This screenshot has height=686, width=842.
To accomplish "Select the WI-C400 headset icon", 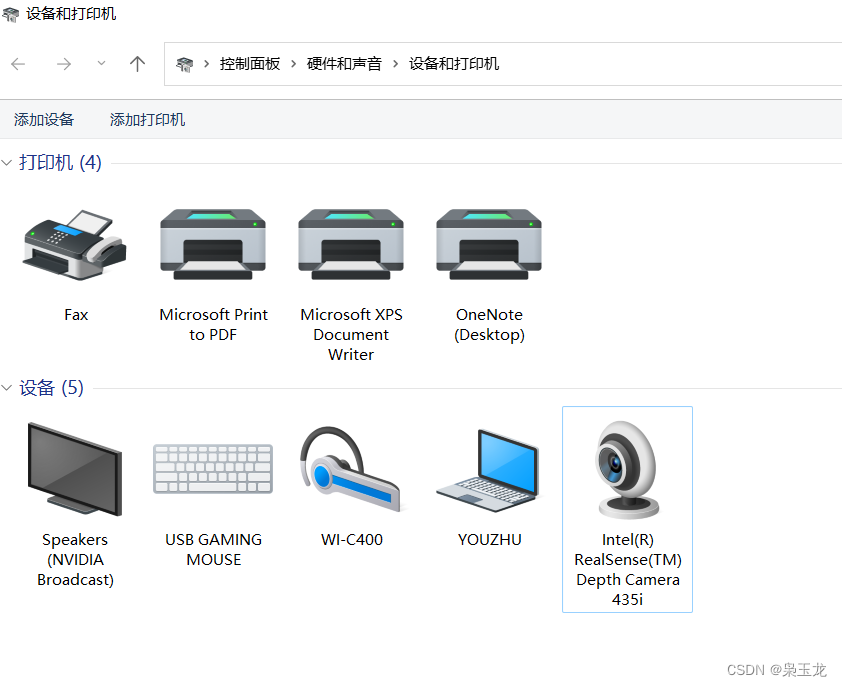I will point(351,469).
